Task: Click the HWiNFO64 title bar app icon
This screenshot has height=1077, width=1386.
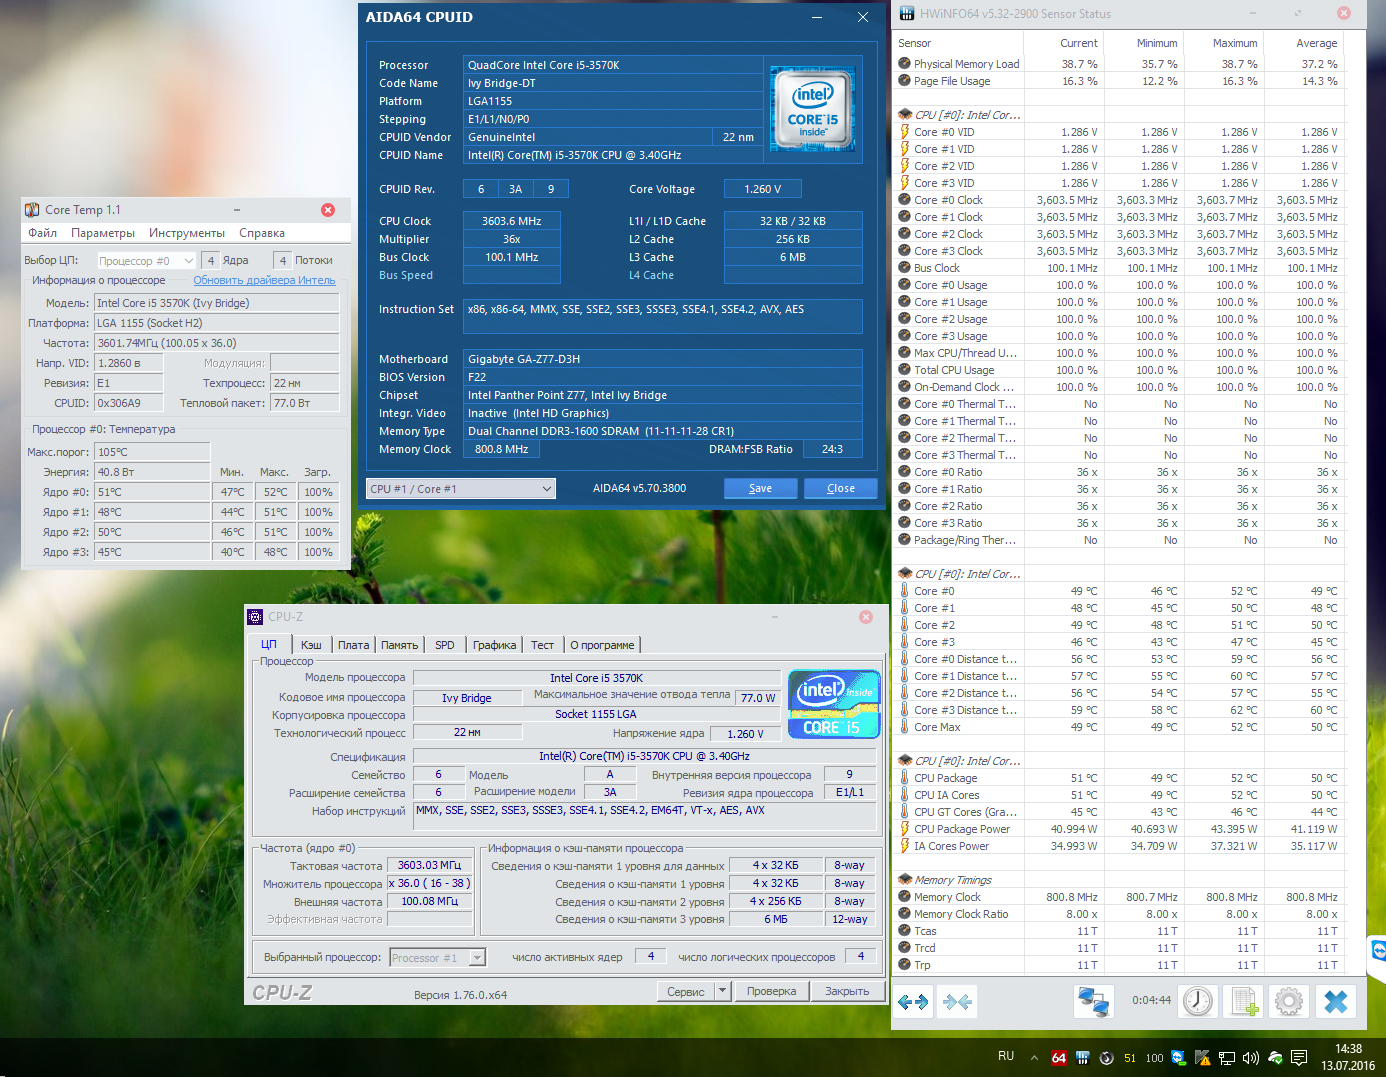Action: (907, 13)
